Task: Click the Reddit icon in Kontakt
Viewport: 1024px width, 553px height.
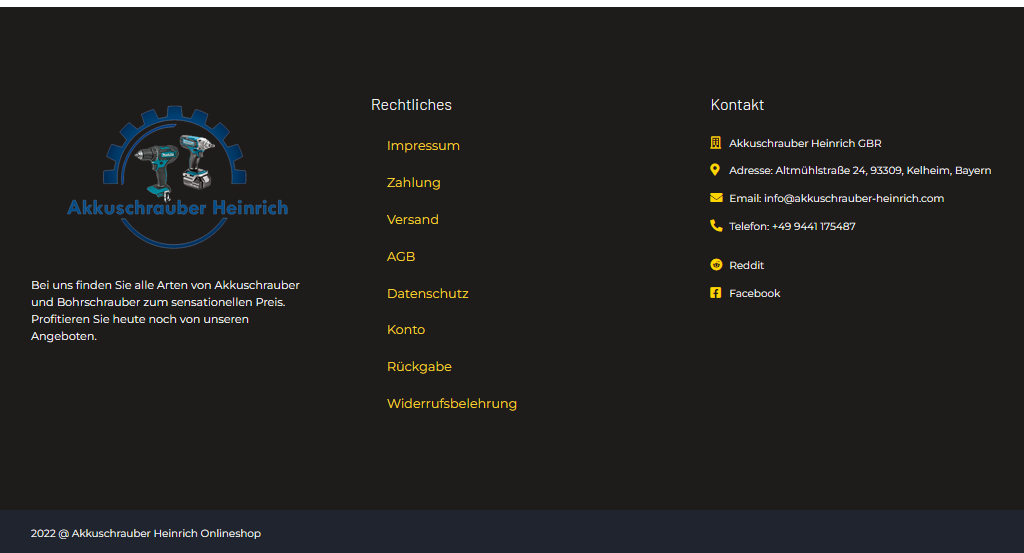Action: [x=716, y=265]
